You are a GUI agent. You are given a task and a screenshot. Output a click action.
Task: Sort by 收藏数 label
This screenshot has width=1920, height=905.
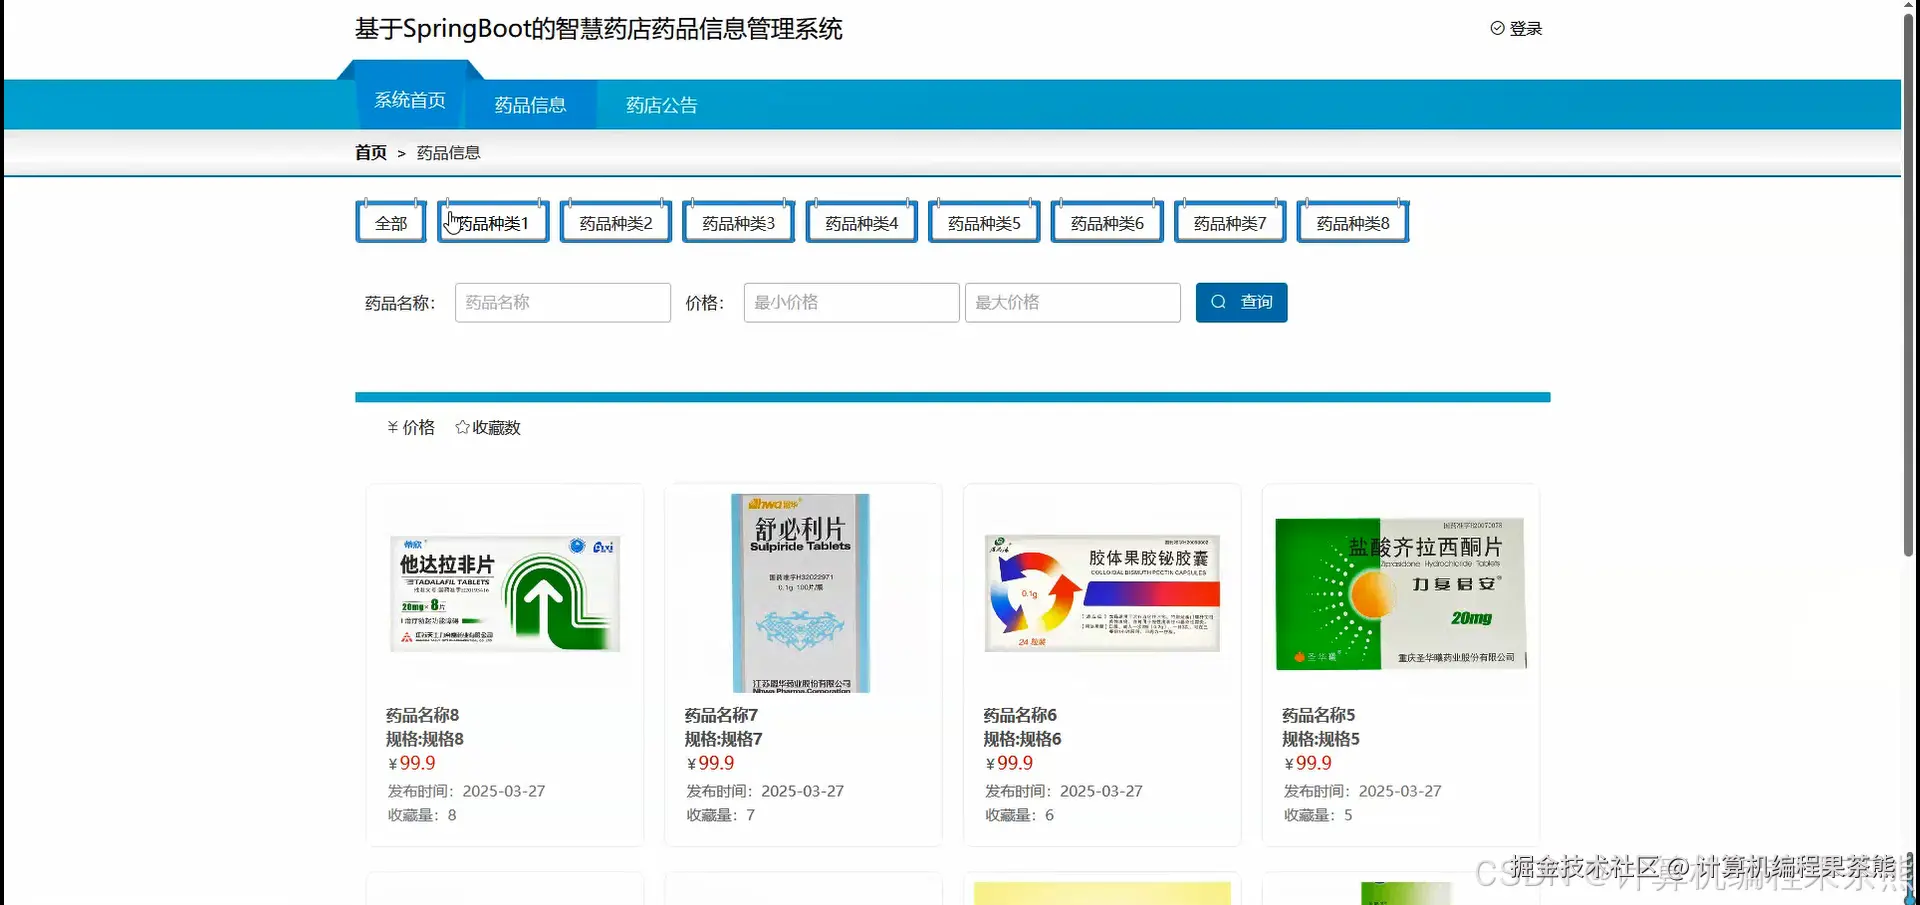point(496,427)
